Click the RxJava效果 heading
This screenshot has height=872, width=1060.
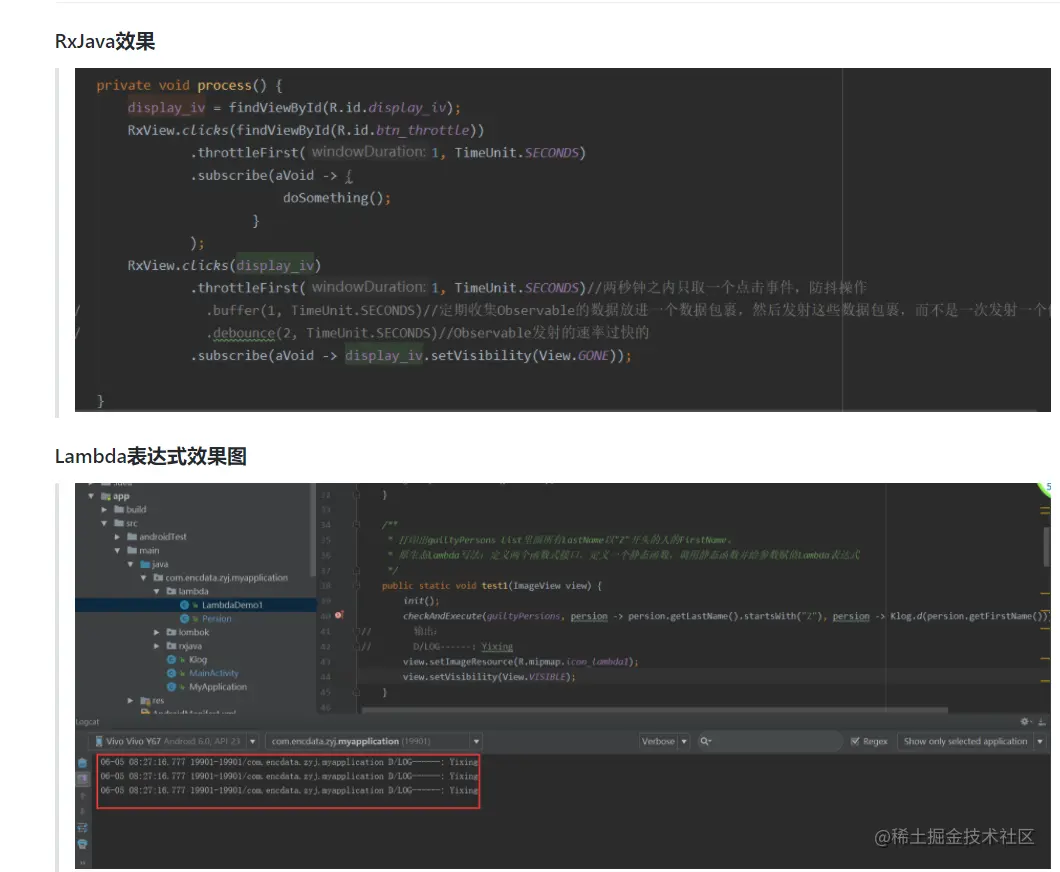105,41
